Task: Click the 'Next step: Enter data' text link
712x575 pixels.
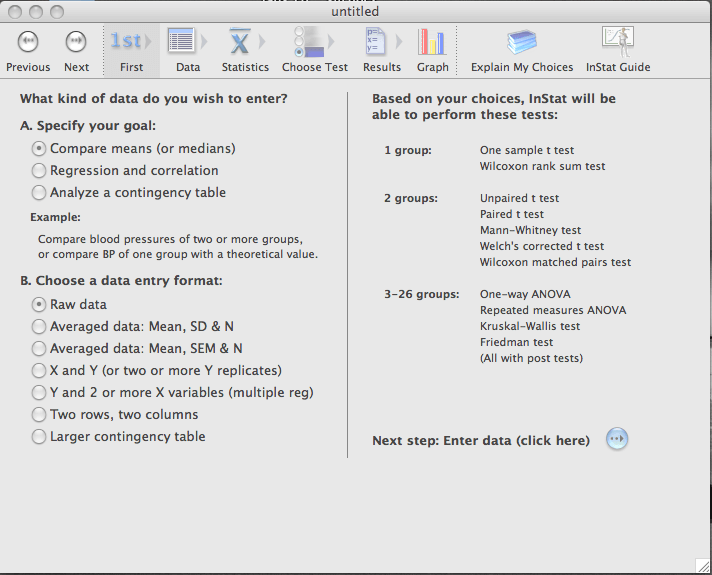Action: coord(480,441)
